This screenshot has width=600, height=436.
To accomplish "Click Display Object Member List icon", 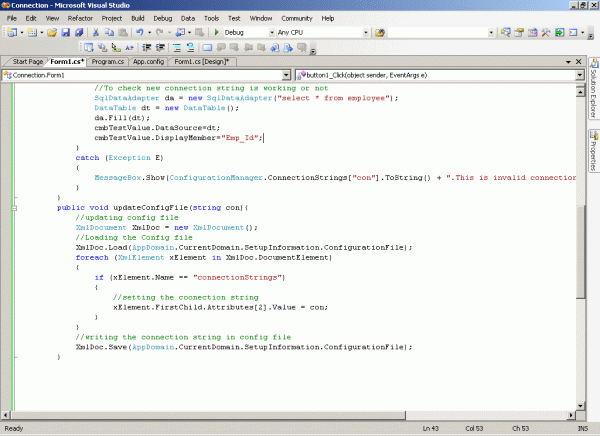I will (x=89, y=47).
